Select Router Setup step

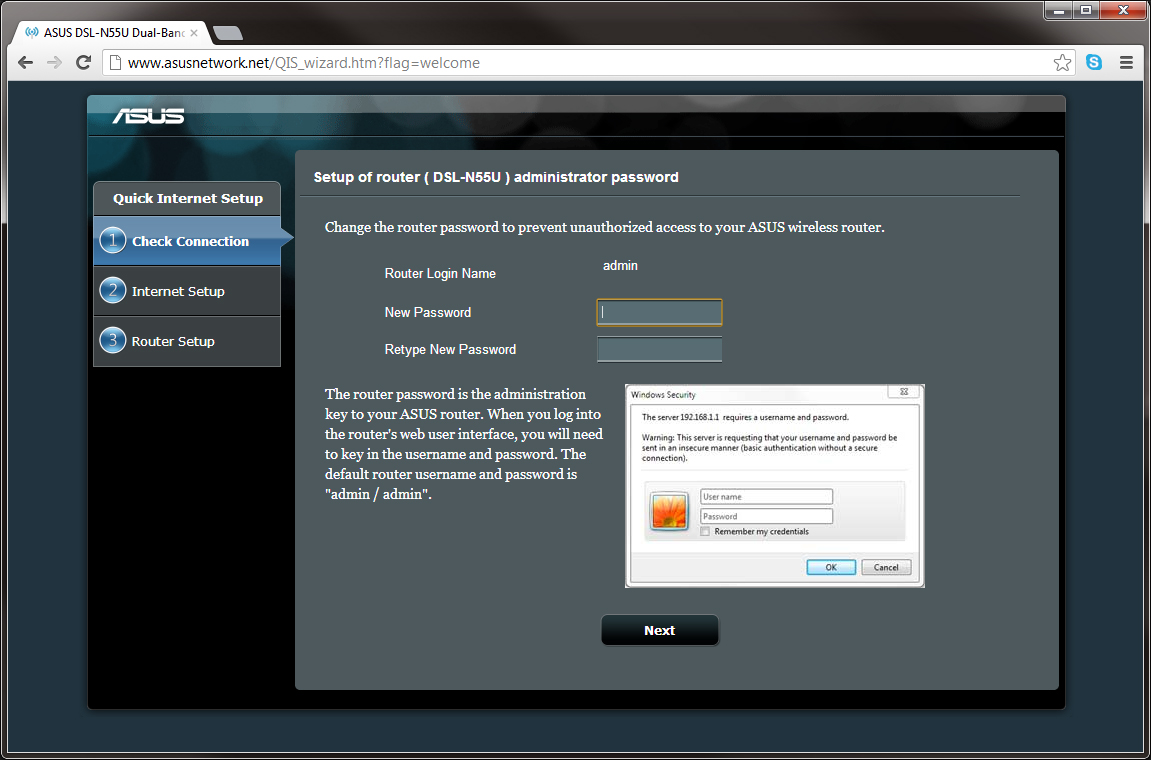coord(187,341)
